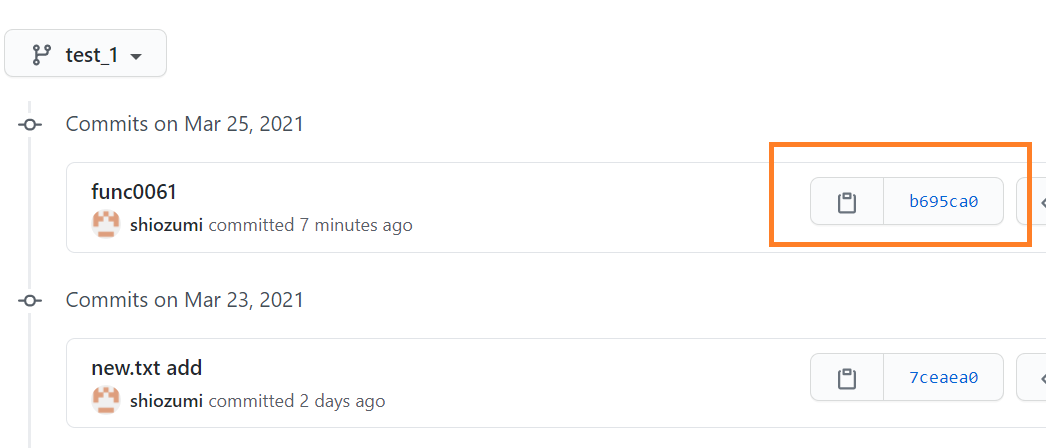Click the commit node icon for Mar 23
Screen dimensions: 1046x448
coord(30,301)
